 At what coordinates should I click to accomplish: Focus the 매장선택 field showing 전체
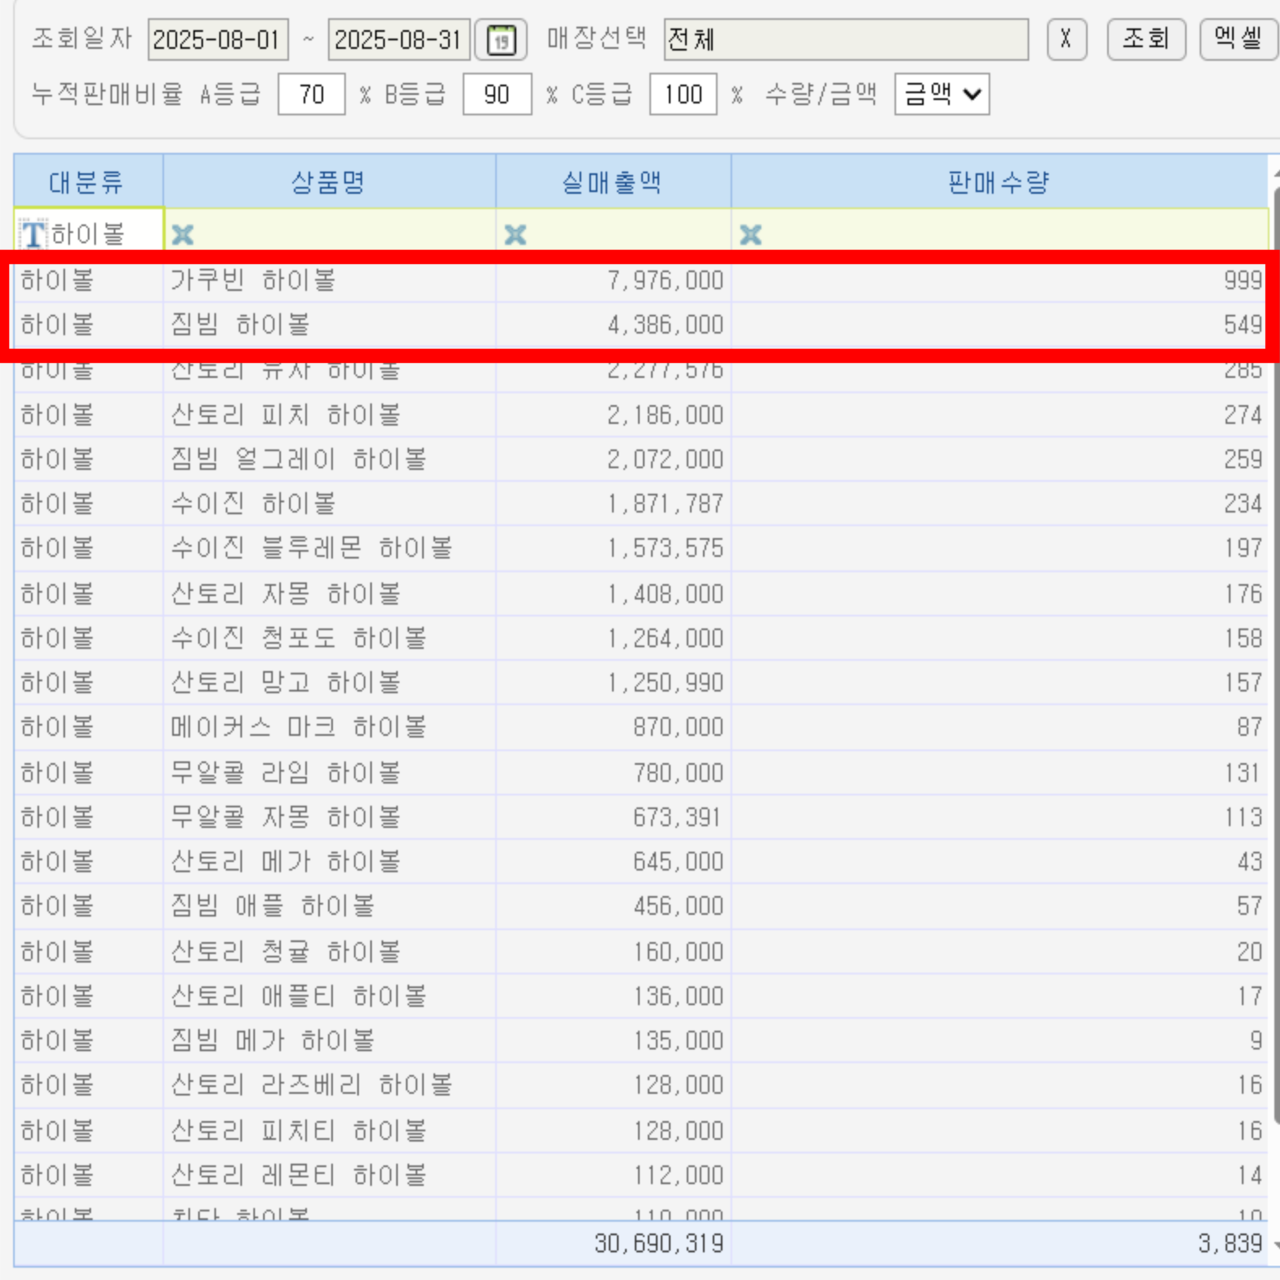[847, 40]
